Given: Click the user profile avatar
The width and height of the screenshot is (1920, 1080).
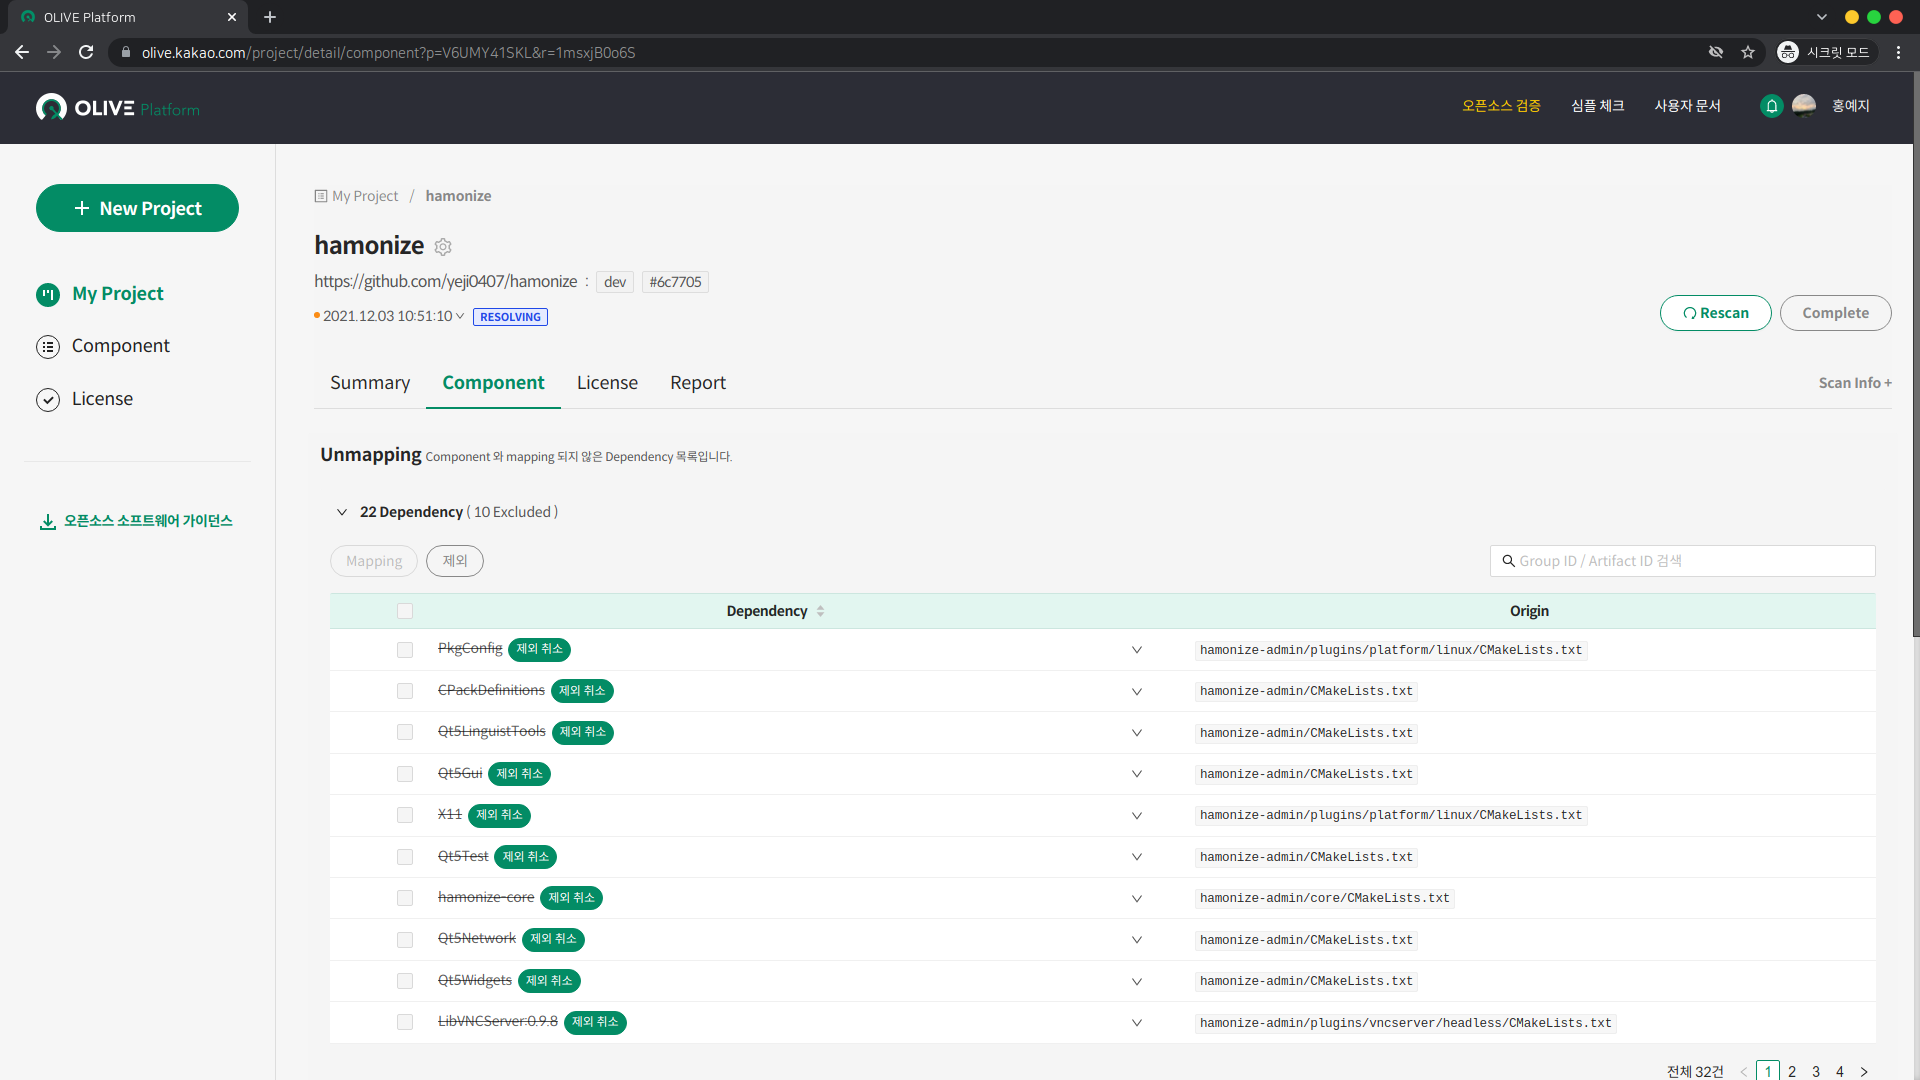Looking at the screenshot, I should (1804, 106).
